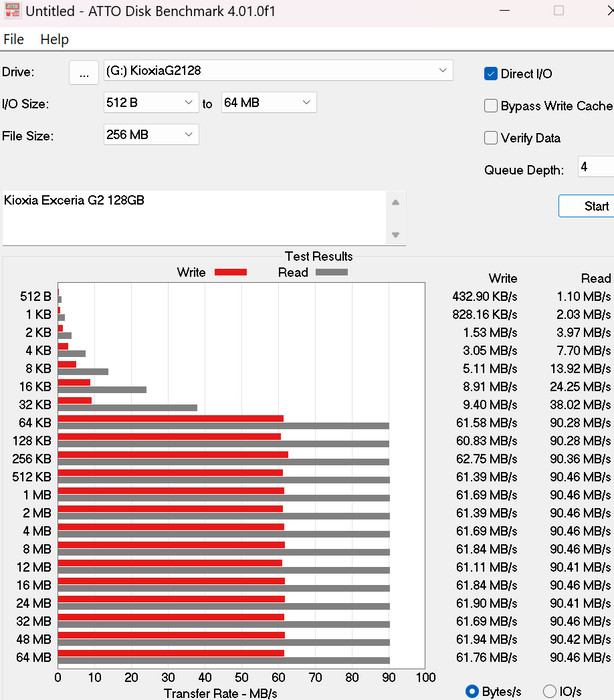The image size is (614, 700).
Task: Open the I/O Size start dropdown (512 B)
Action: coord(151,103)
